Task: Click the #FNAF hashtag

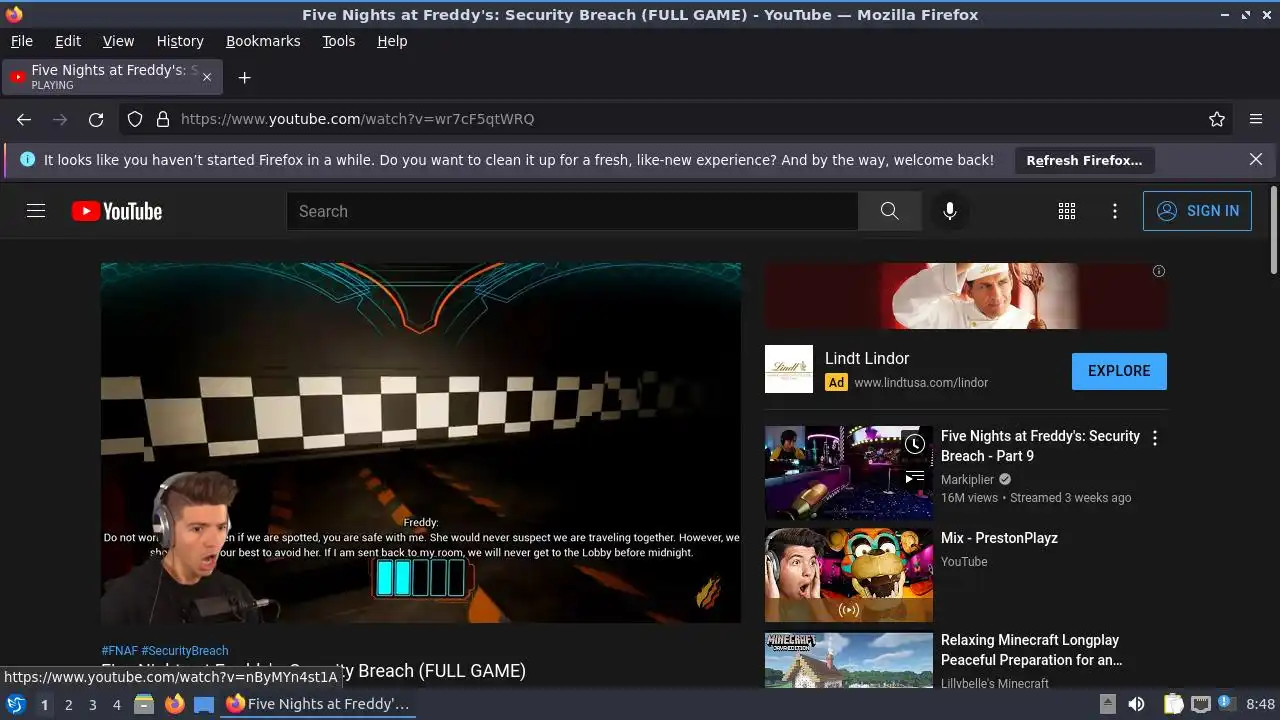Action: tap(120, 650)
